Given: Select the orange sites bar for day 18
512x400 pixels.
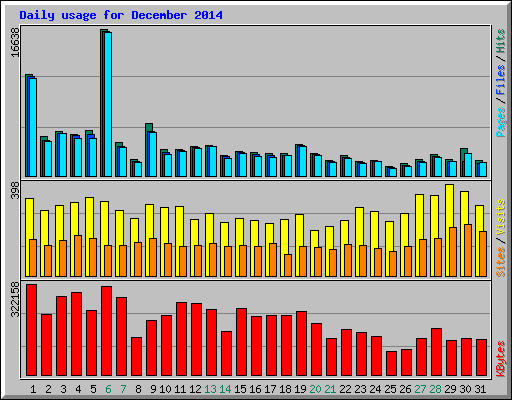Looking at the screenshot, I should [x=288, y=265].
